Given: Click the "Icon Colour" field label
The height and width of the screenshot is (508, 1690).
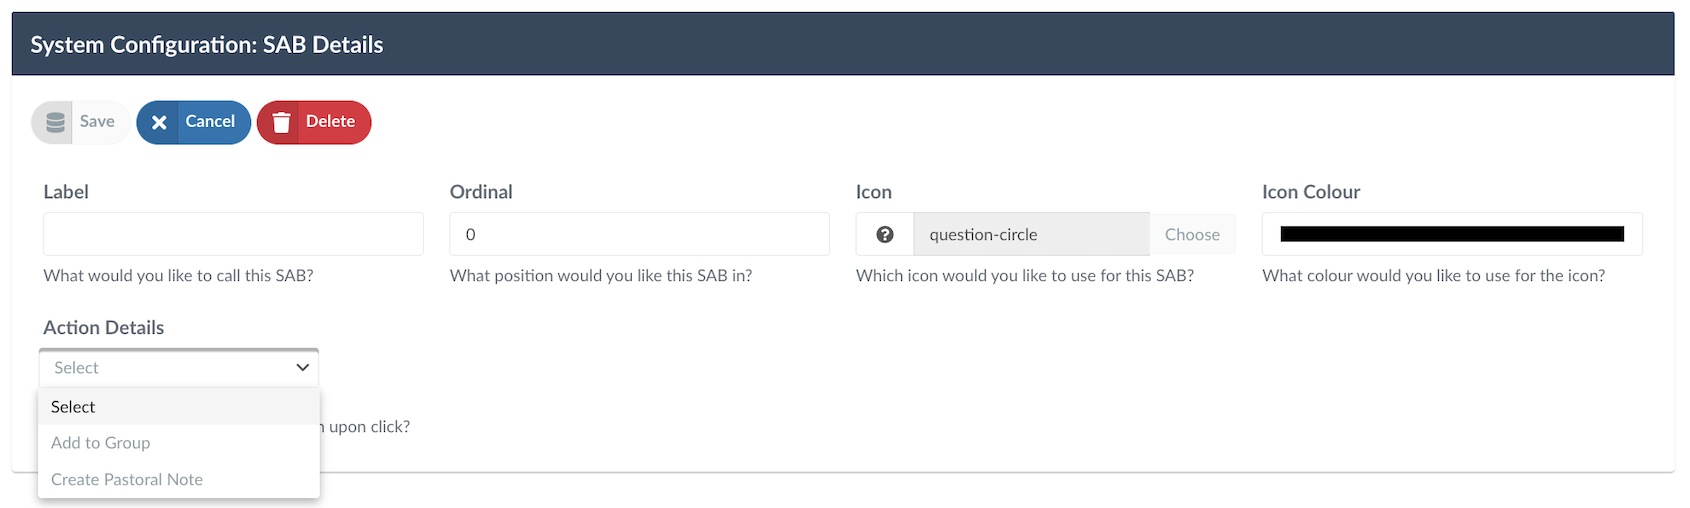Looking at the screenshot, I should (x=1311, y=192).
